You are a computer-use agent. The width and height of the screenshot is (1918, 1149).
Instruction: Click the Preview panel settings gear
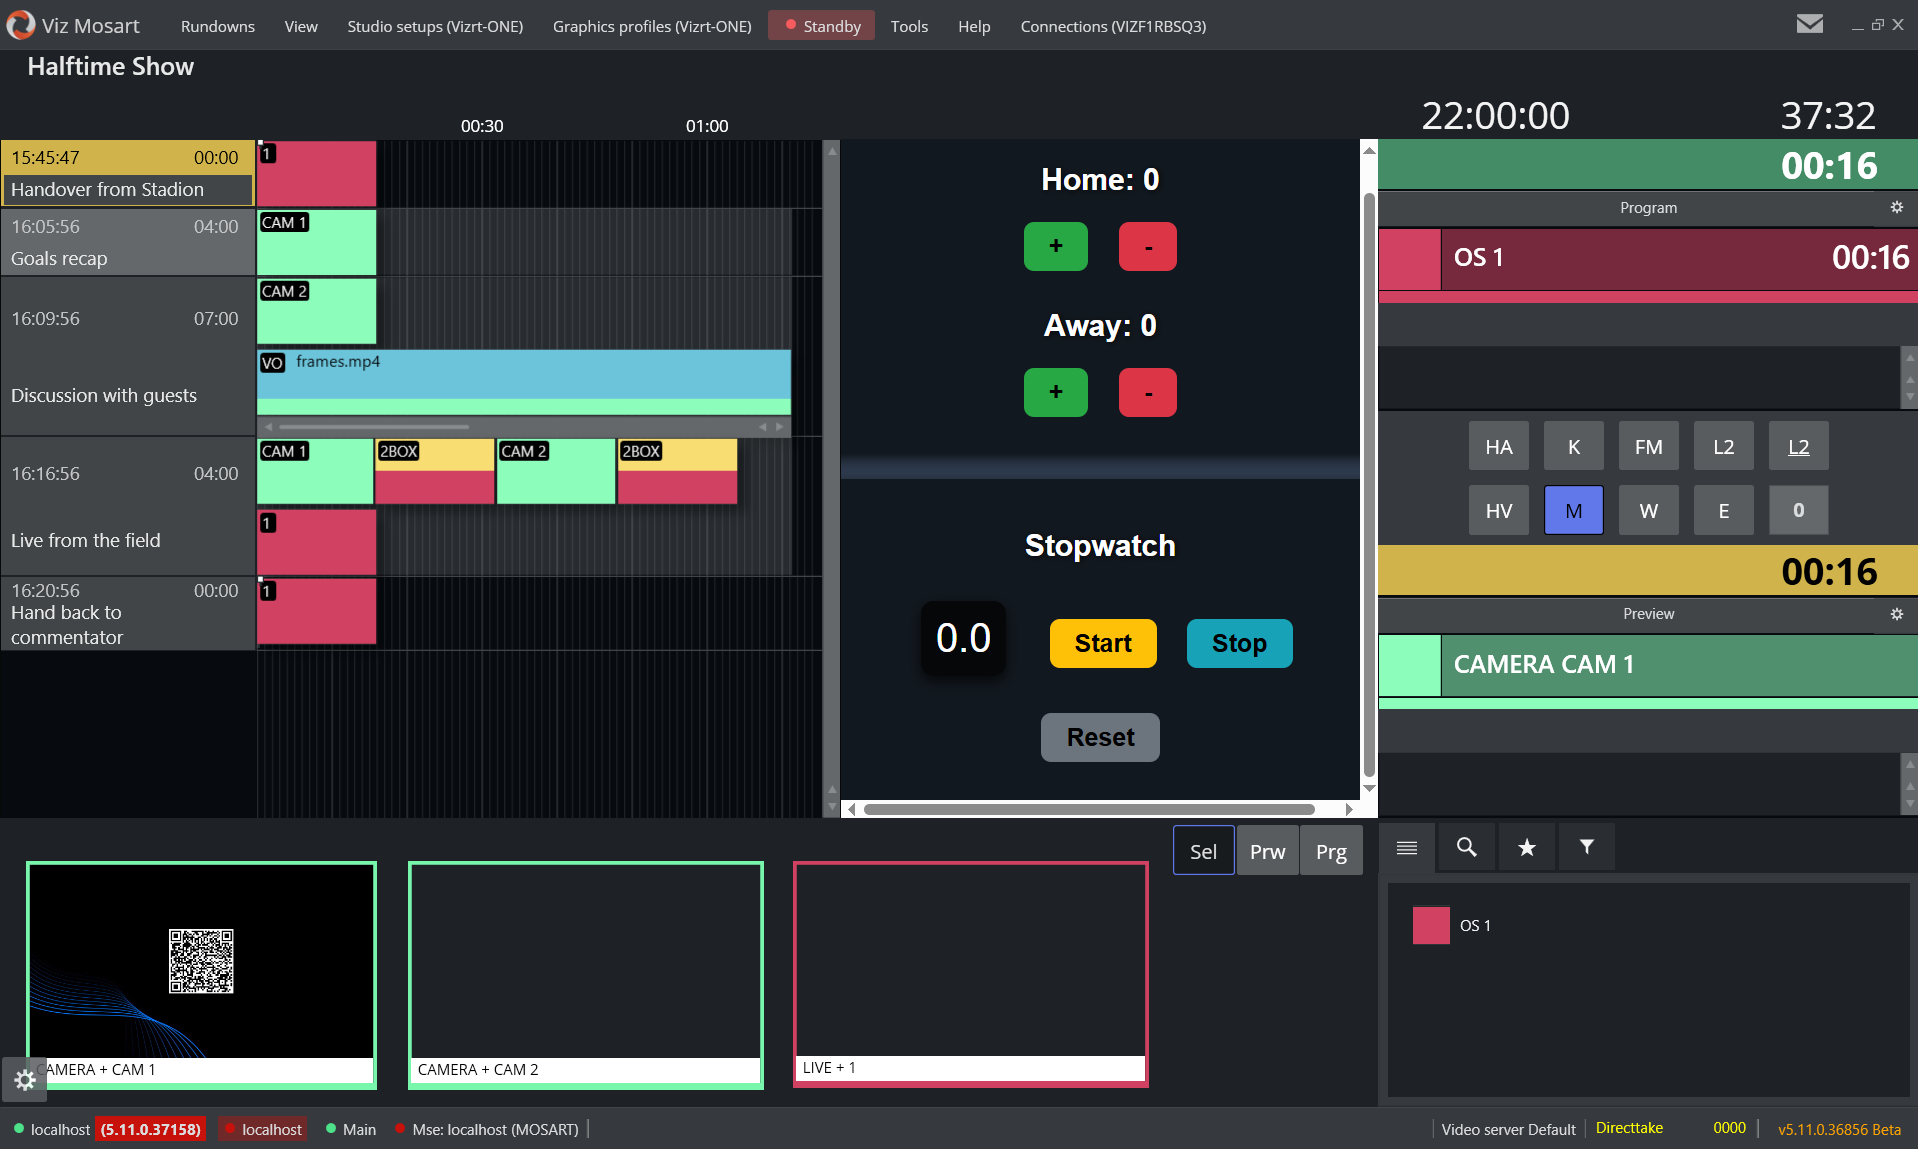pyautogui.click(x=1896, y=614)
